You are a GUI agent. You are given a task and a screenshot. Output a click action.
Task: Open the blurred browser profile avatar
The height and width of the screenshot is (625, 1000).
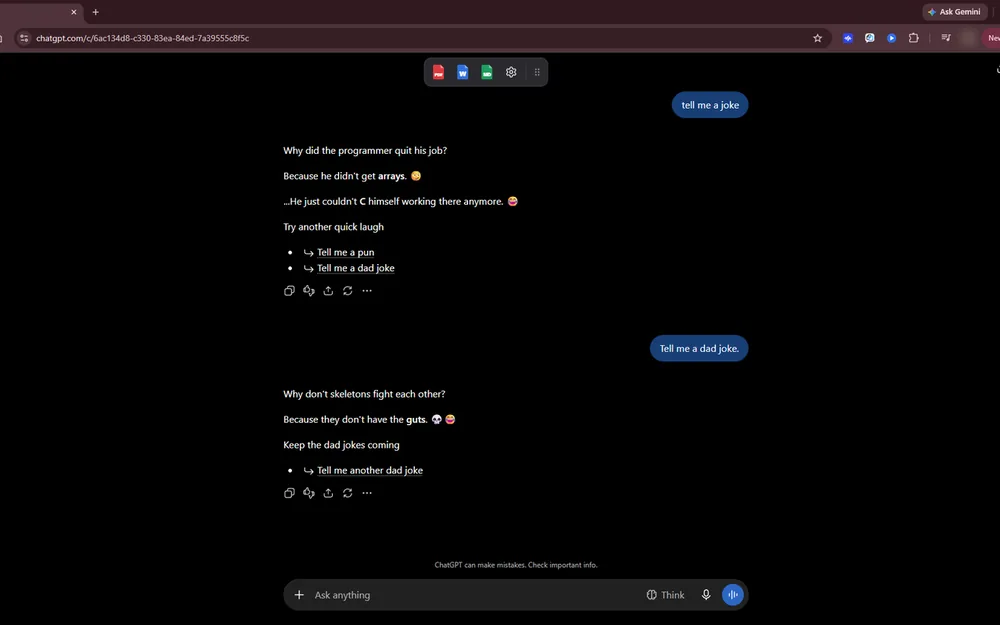point(968,38)
